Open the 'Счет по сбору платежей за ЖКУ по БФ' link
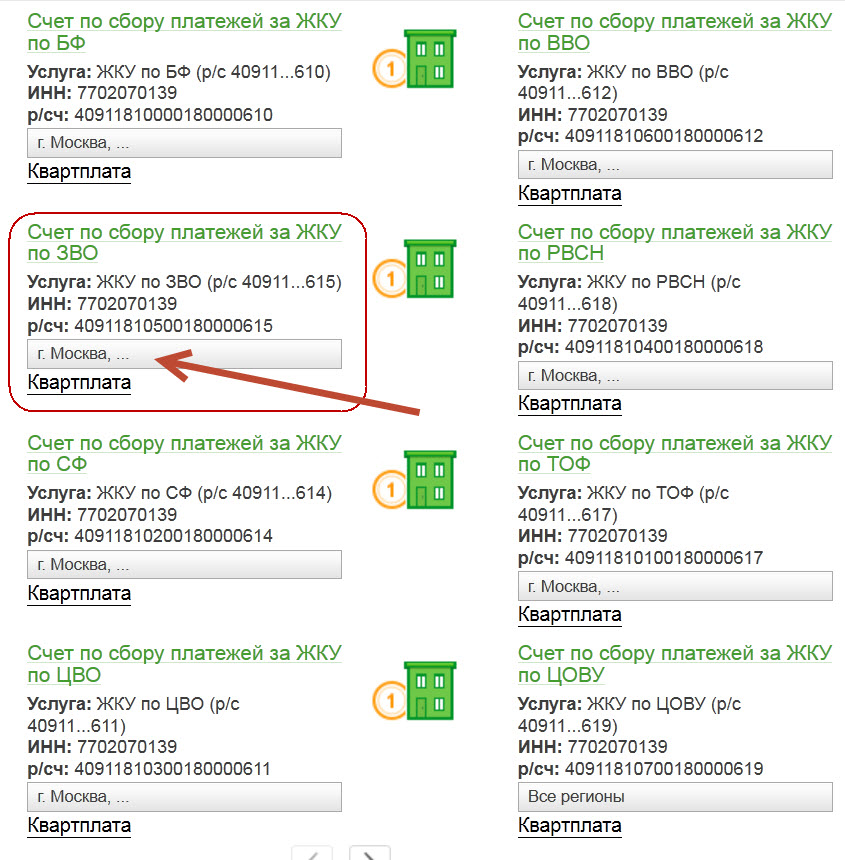 point(184,31)
